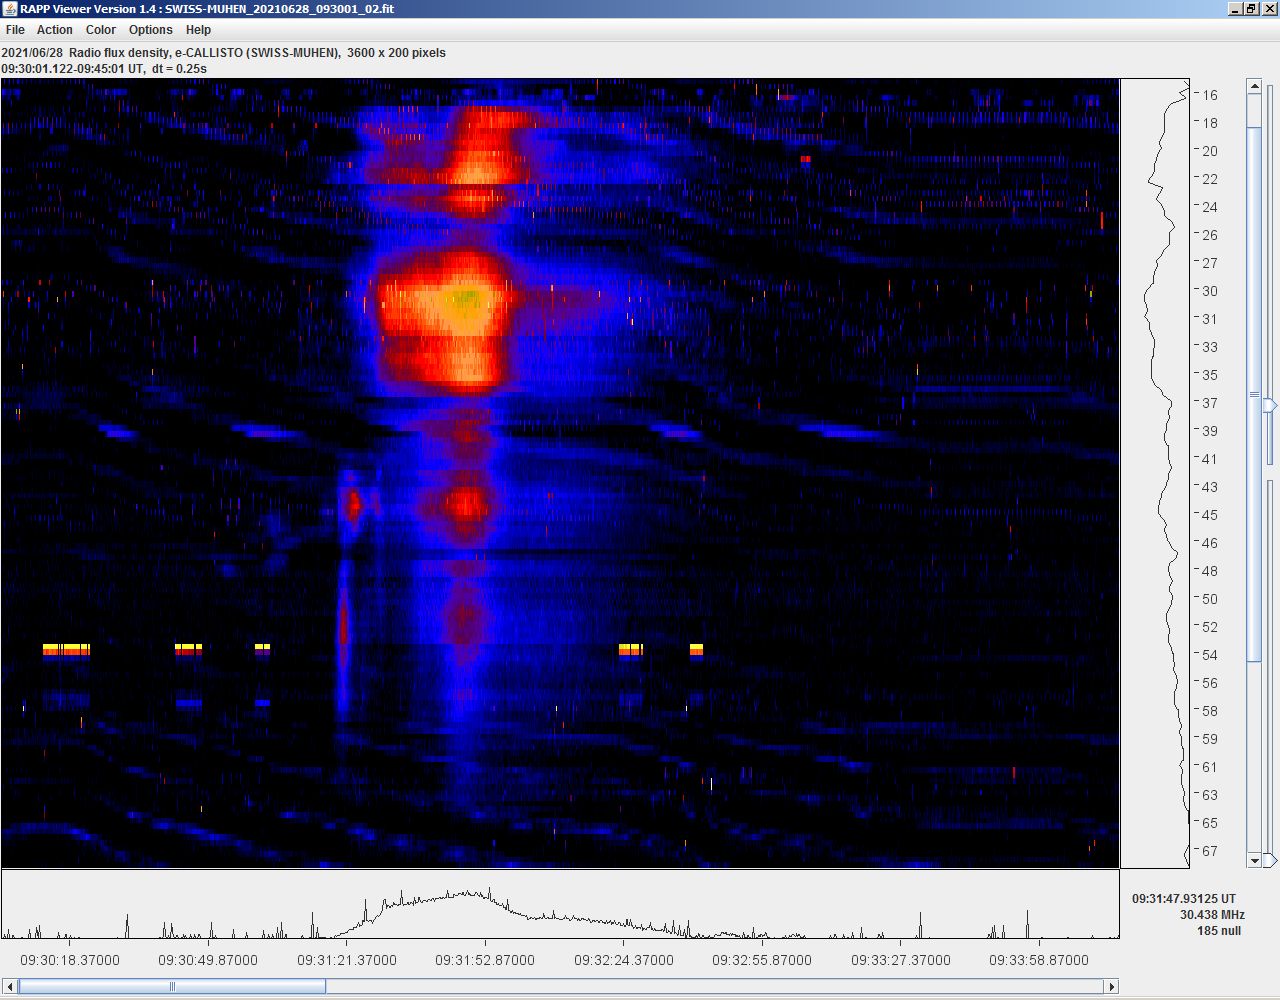Open the Action menu
This screenshot has width=1280, height=1000.
point(55,30)
